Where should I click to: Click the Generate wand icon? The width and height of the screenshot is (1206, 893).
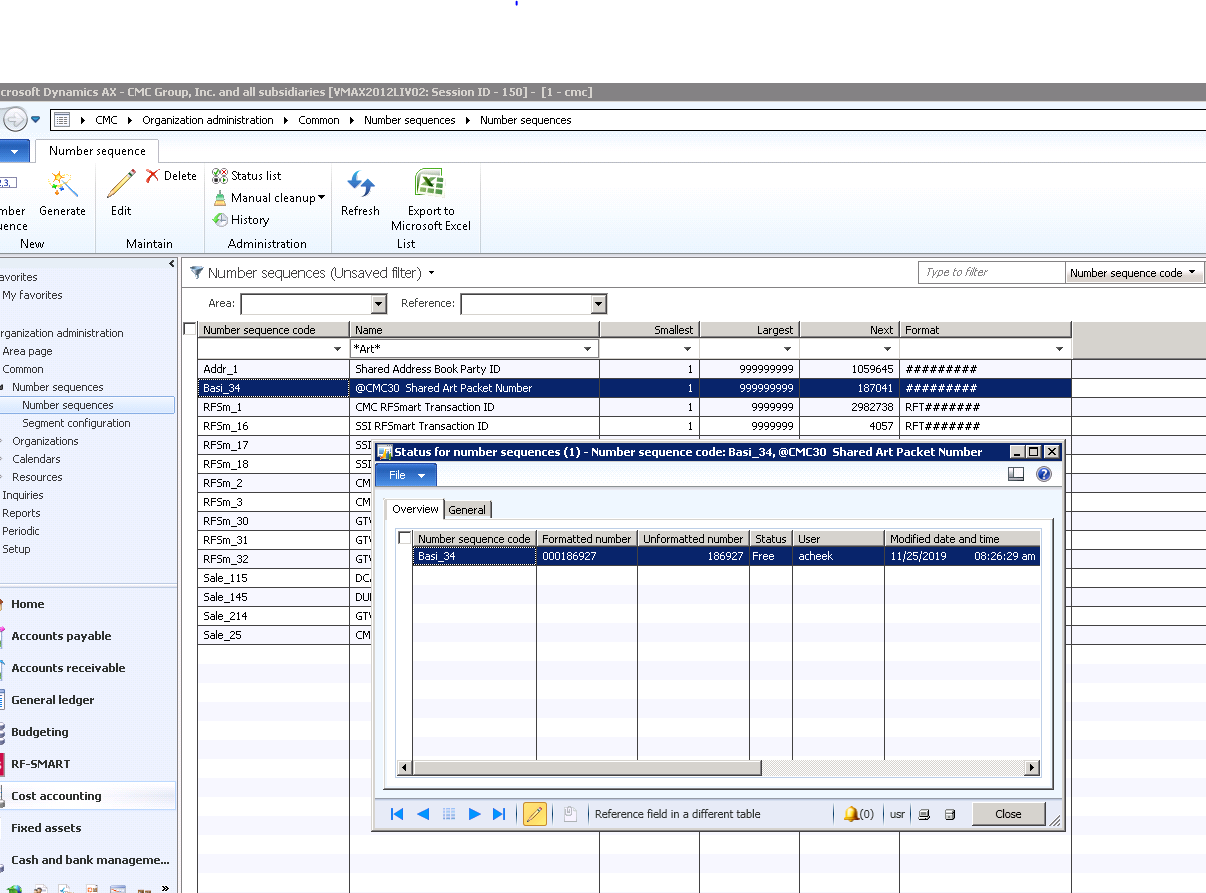pyautogui.click(x=62, y=185)
